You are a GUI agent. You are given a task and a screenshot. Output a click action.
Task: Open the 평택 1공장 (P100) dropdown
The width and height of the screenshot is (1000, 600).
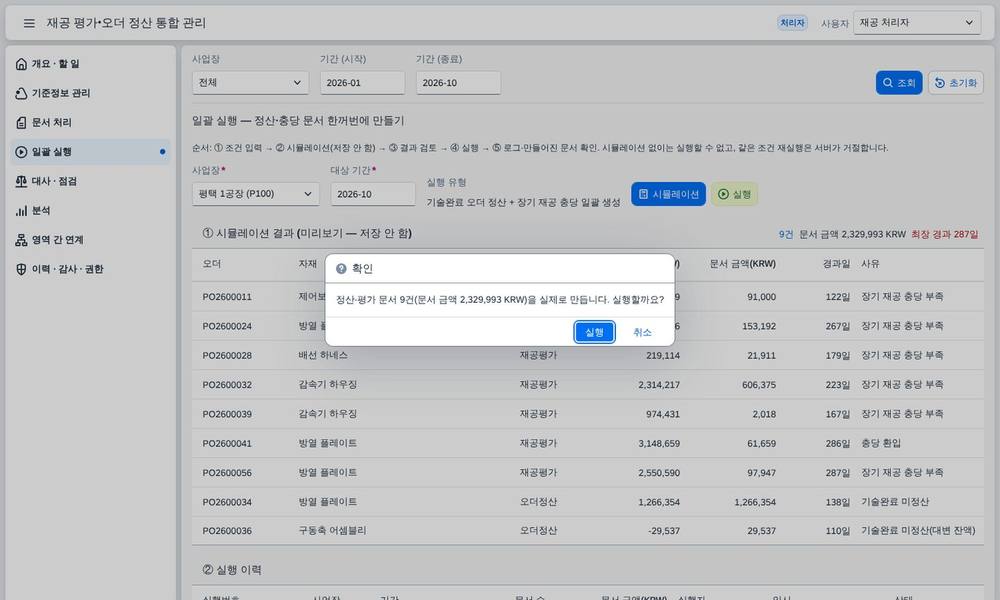point(255,194)
